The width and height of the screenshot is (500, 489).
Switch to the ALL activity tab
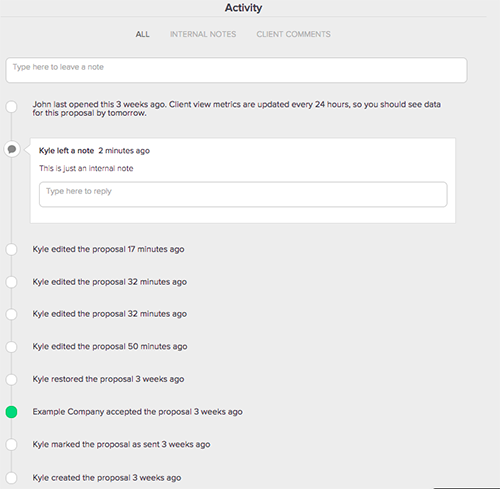tap(142, 34)
